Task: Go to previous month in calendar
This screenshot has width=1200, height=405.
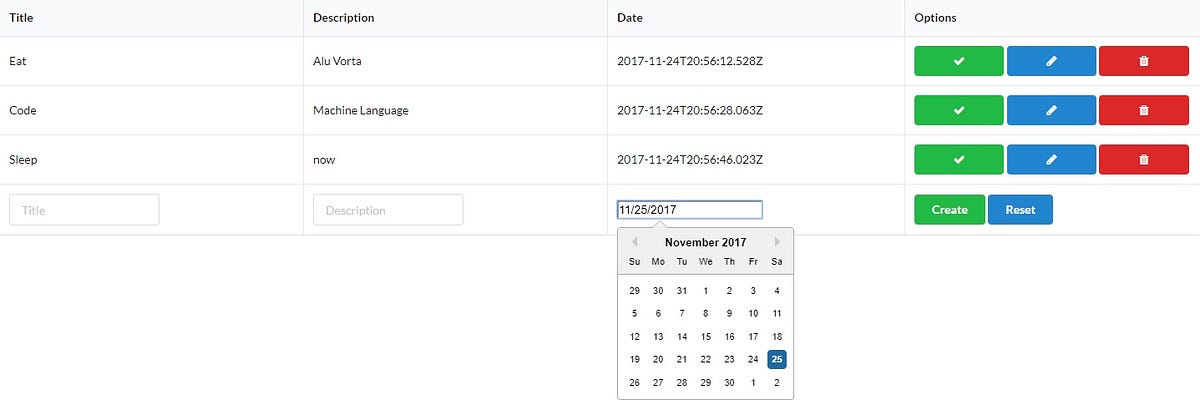Action: (x=634, y=242)
